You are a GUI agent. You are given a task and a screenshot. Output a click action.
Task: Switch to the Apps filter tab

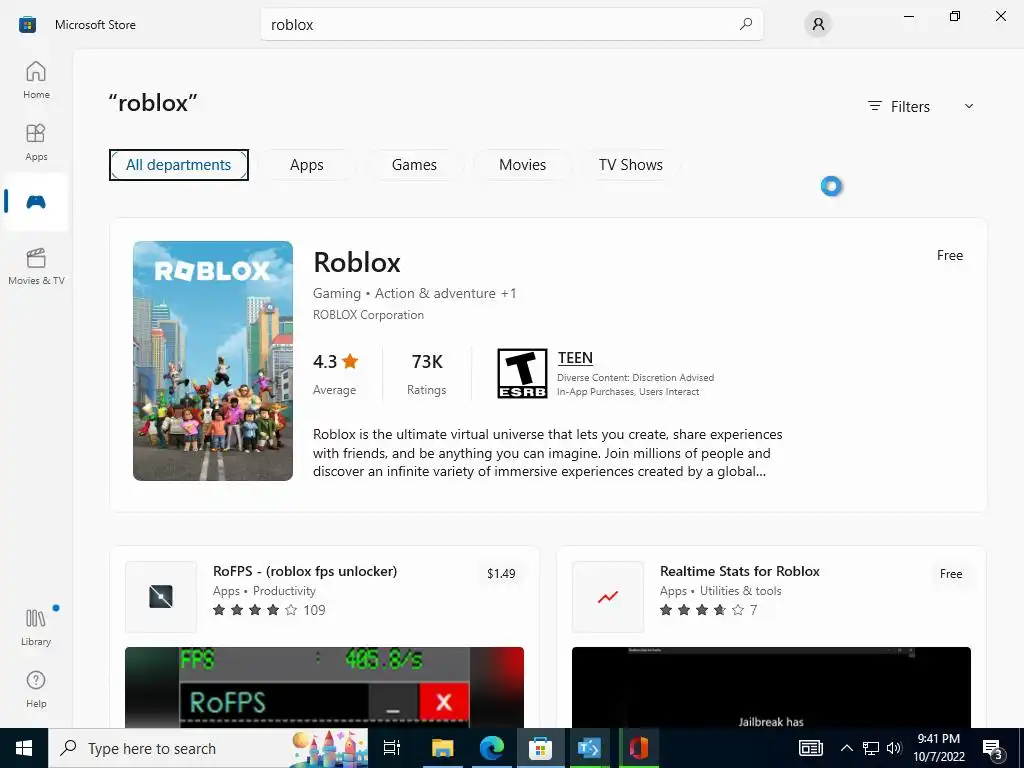(306, 165)
